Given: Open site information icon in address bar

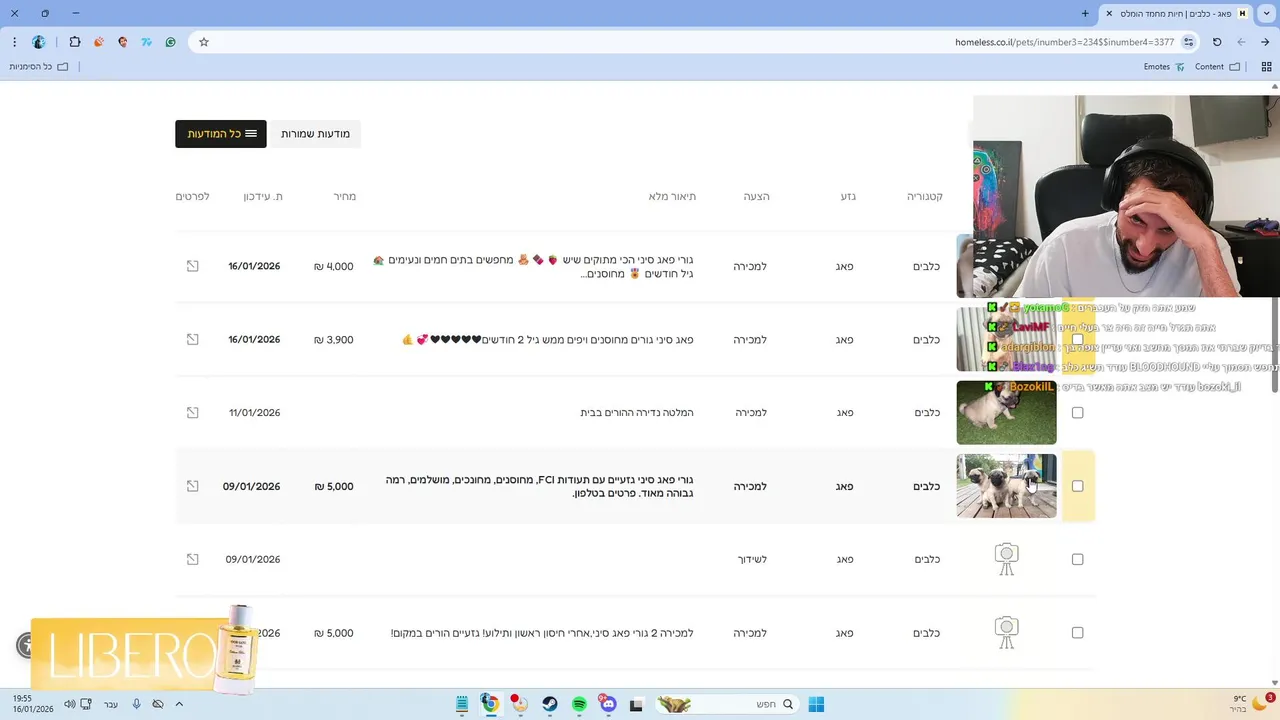Looking at the screenshot, I should click(1188, 42).
